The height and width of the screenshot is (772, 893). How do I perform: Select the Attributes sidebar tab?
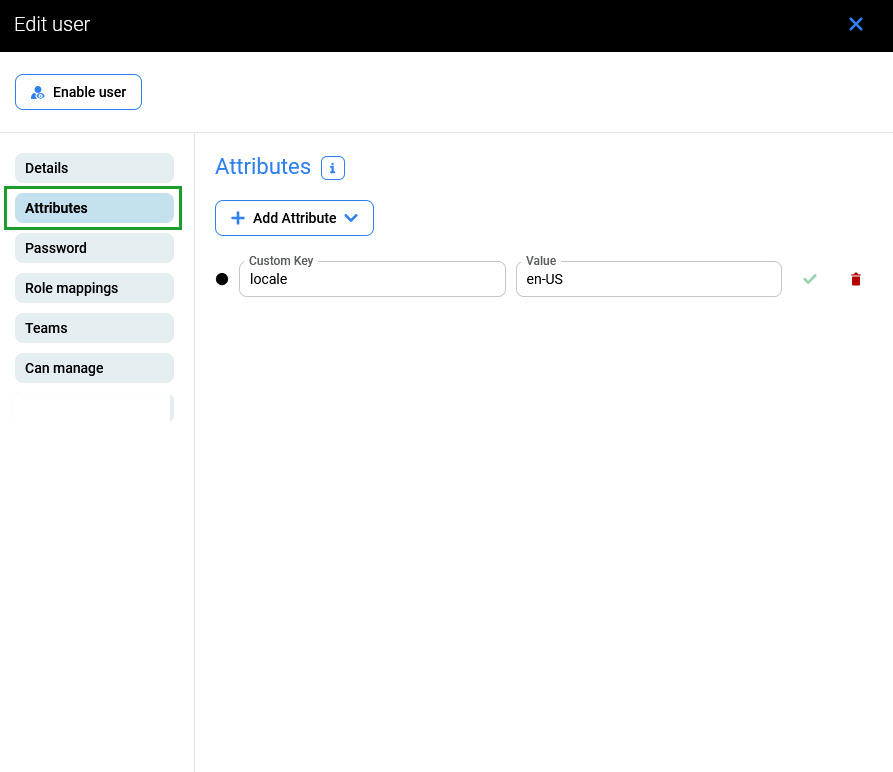click(94, 208)
